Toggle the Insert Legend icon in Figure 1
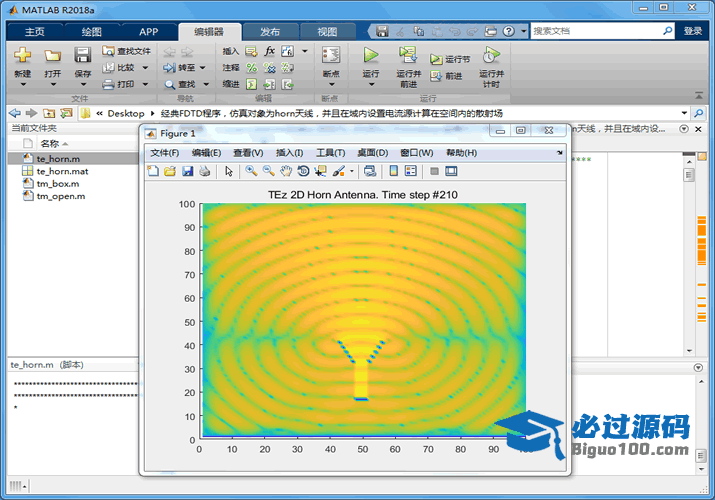This screenshot has height=500, width=715. [x=411, y=171]
